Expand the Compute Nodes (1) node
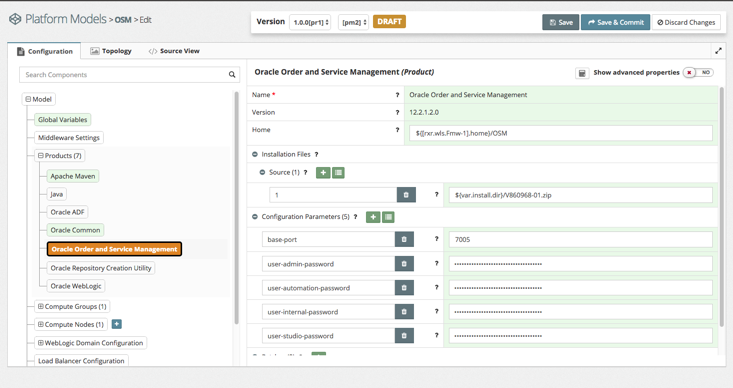Viewport: 733px width, 388px height. pyautogui.click(x=41, y=324)
